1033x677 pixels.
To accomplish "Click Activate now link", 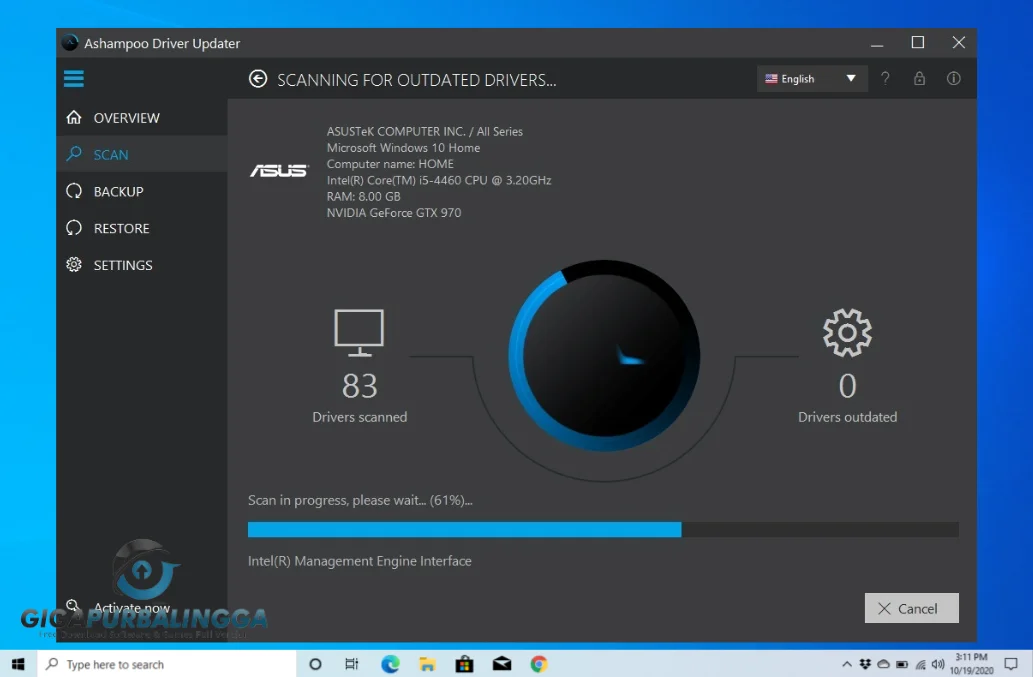I will click(x=132, y=607).
